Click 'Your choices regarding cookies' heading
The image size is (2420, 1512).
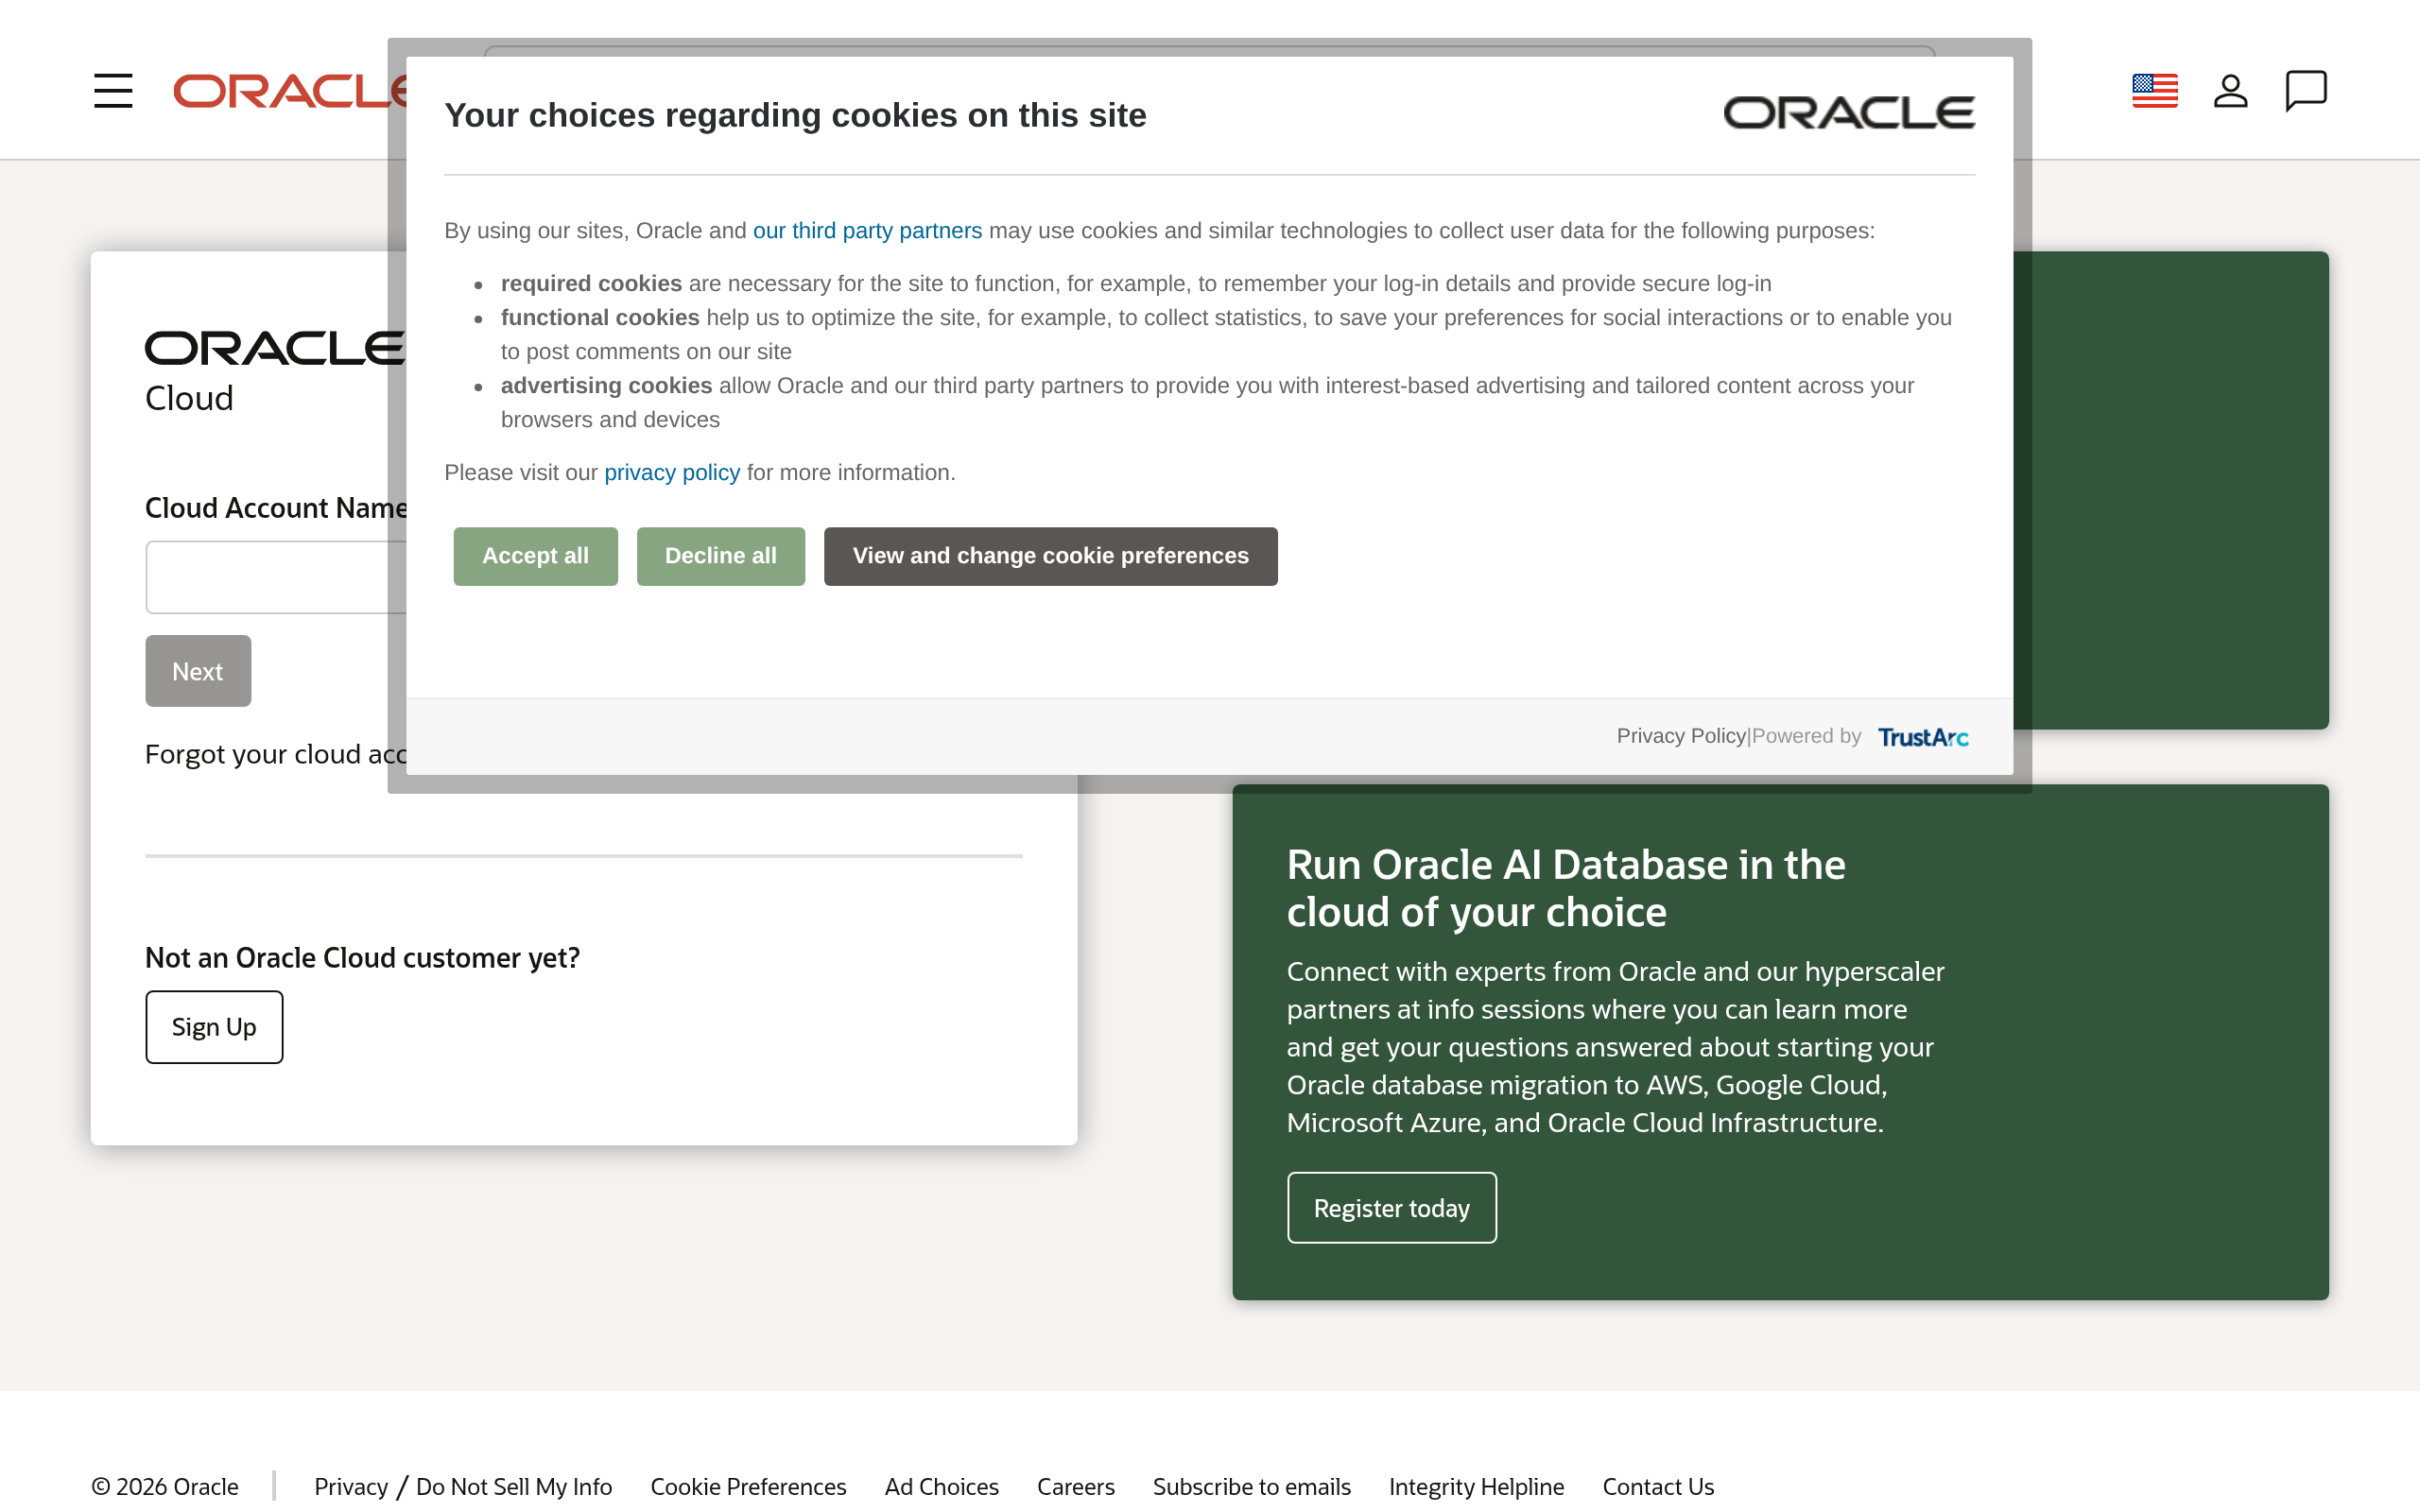click(795, 115)
